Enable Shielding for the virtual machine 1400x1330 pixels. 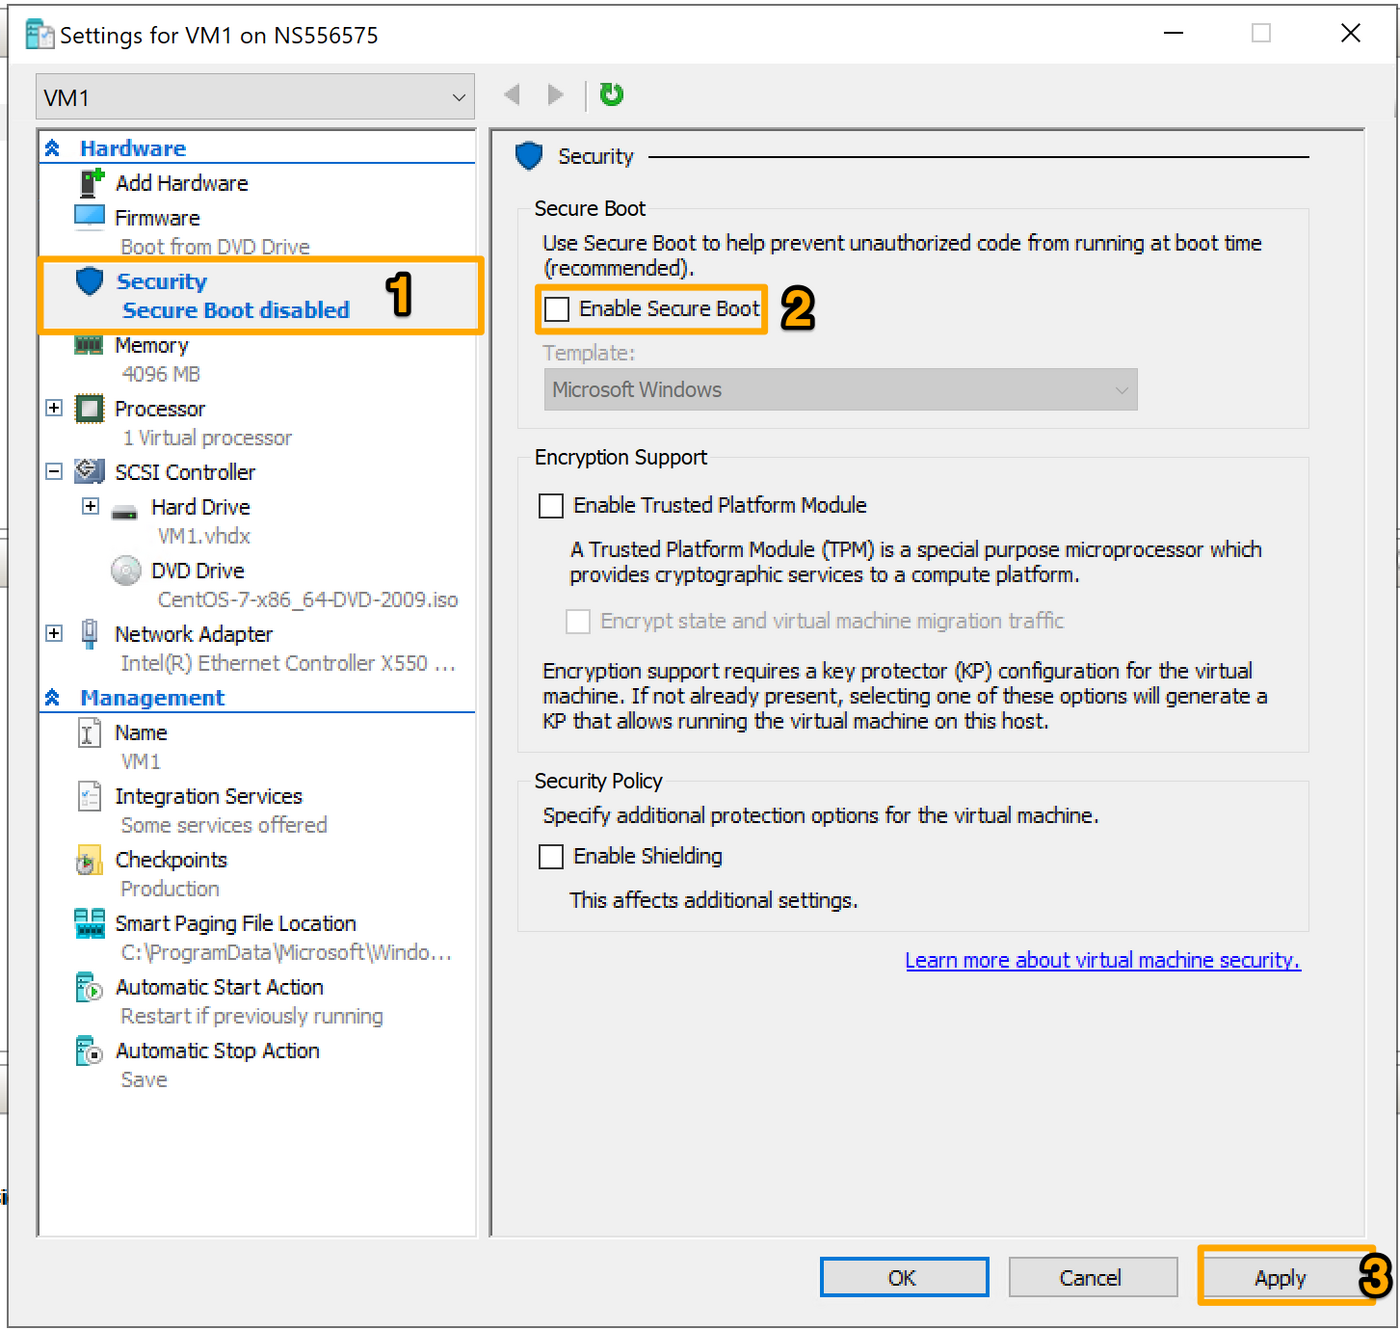(x=551, y=856)
